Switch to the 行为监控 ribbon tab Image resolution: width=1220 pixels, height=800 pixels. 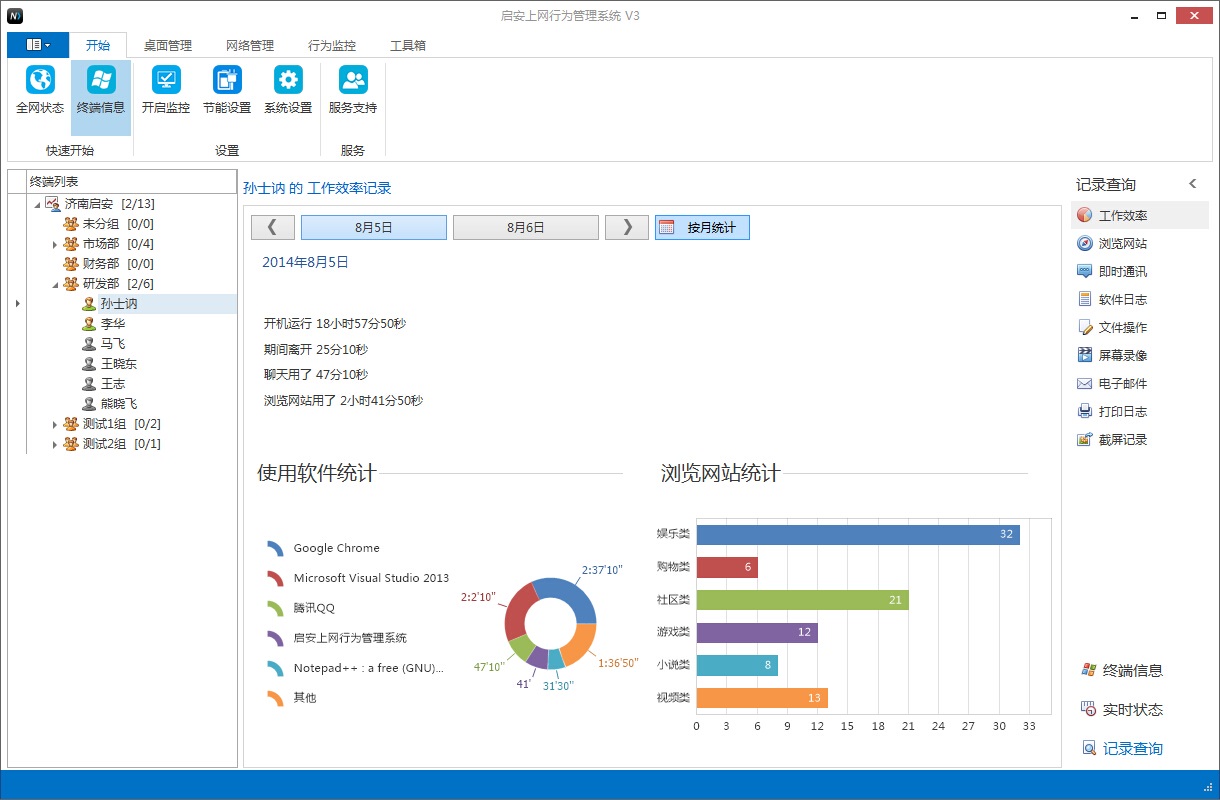(x=332, y=45)
